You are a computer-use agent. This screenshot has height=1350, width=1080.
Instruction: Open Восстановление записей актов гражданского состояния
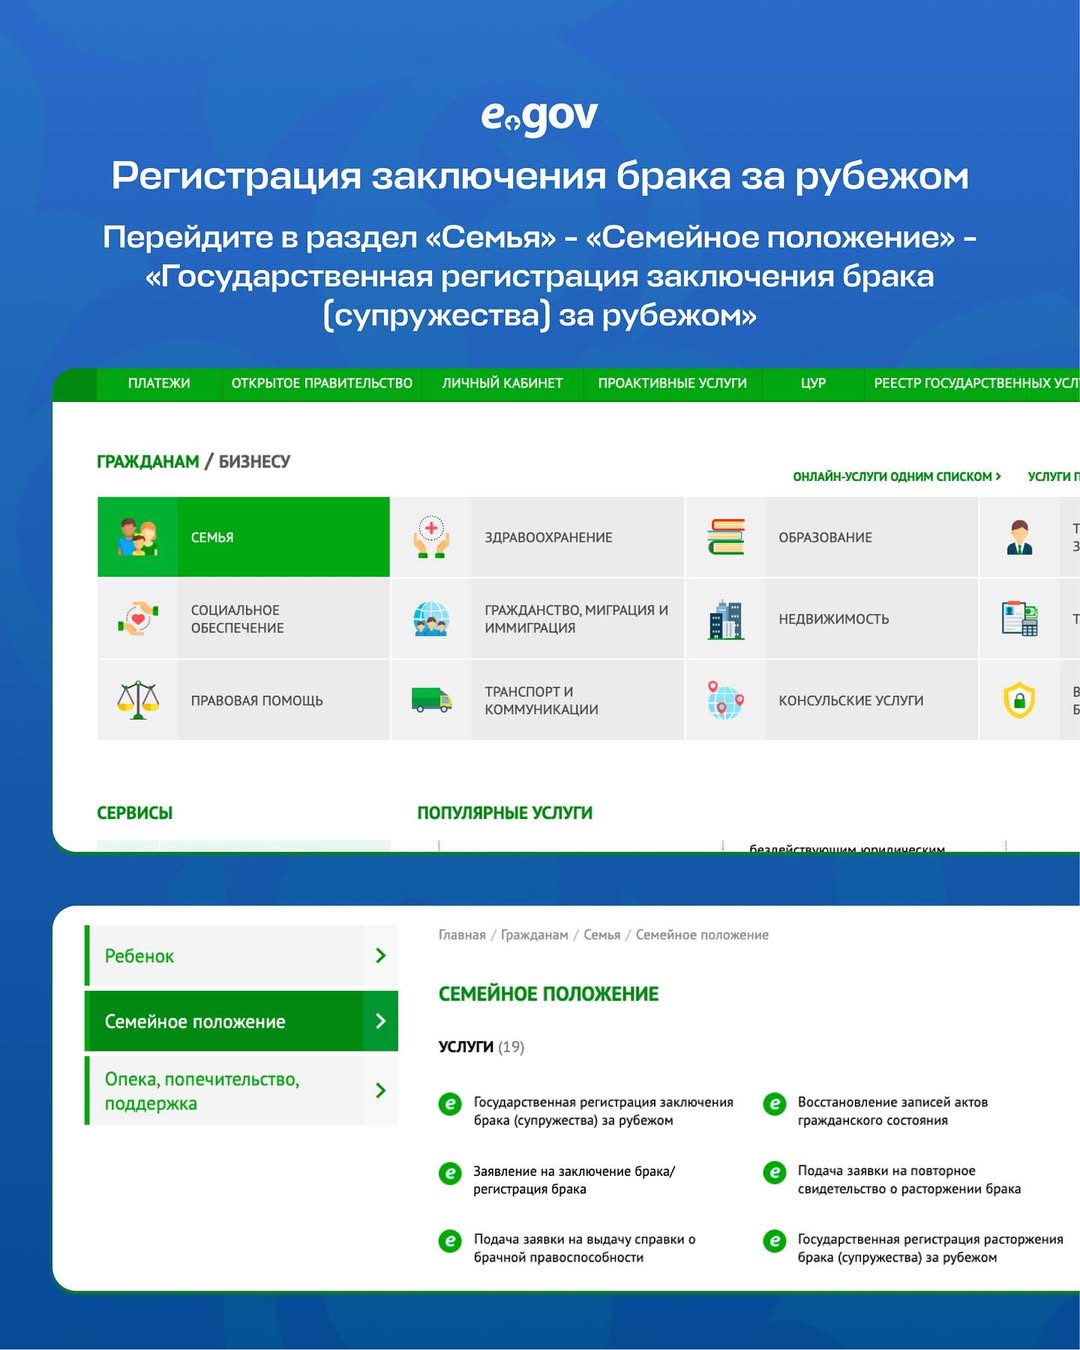(892, 1111)
